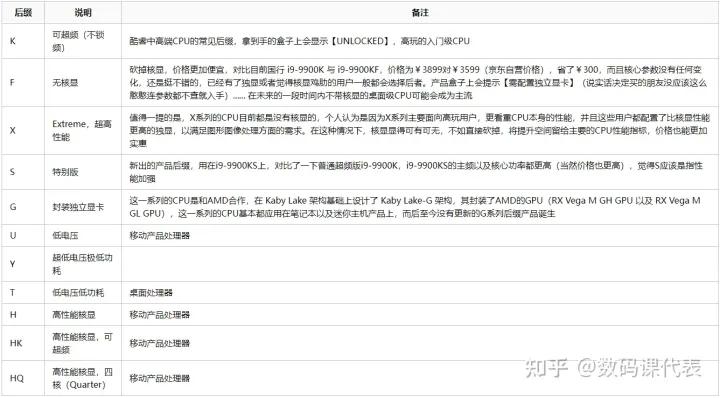
Task: Click the X row remark about X系列 CPU
Action: tap(419, 130)
